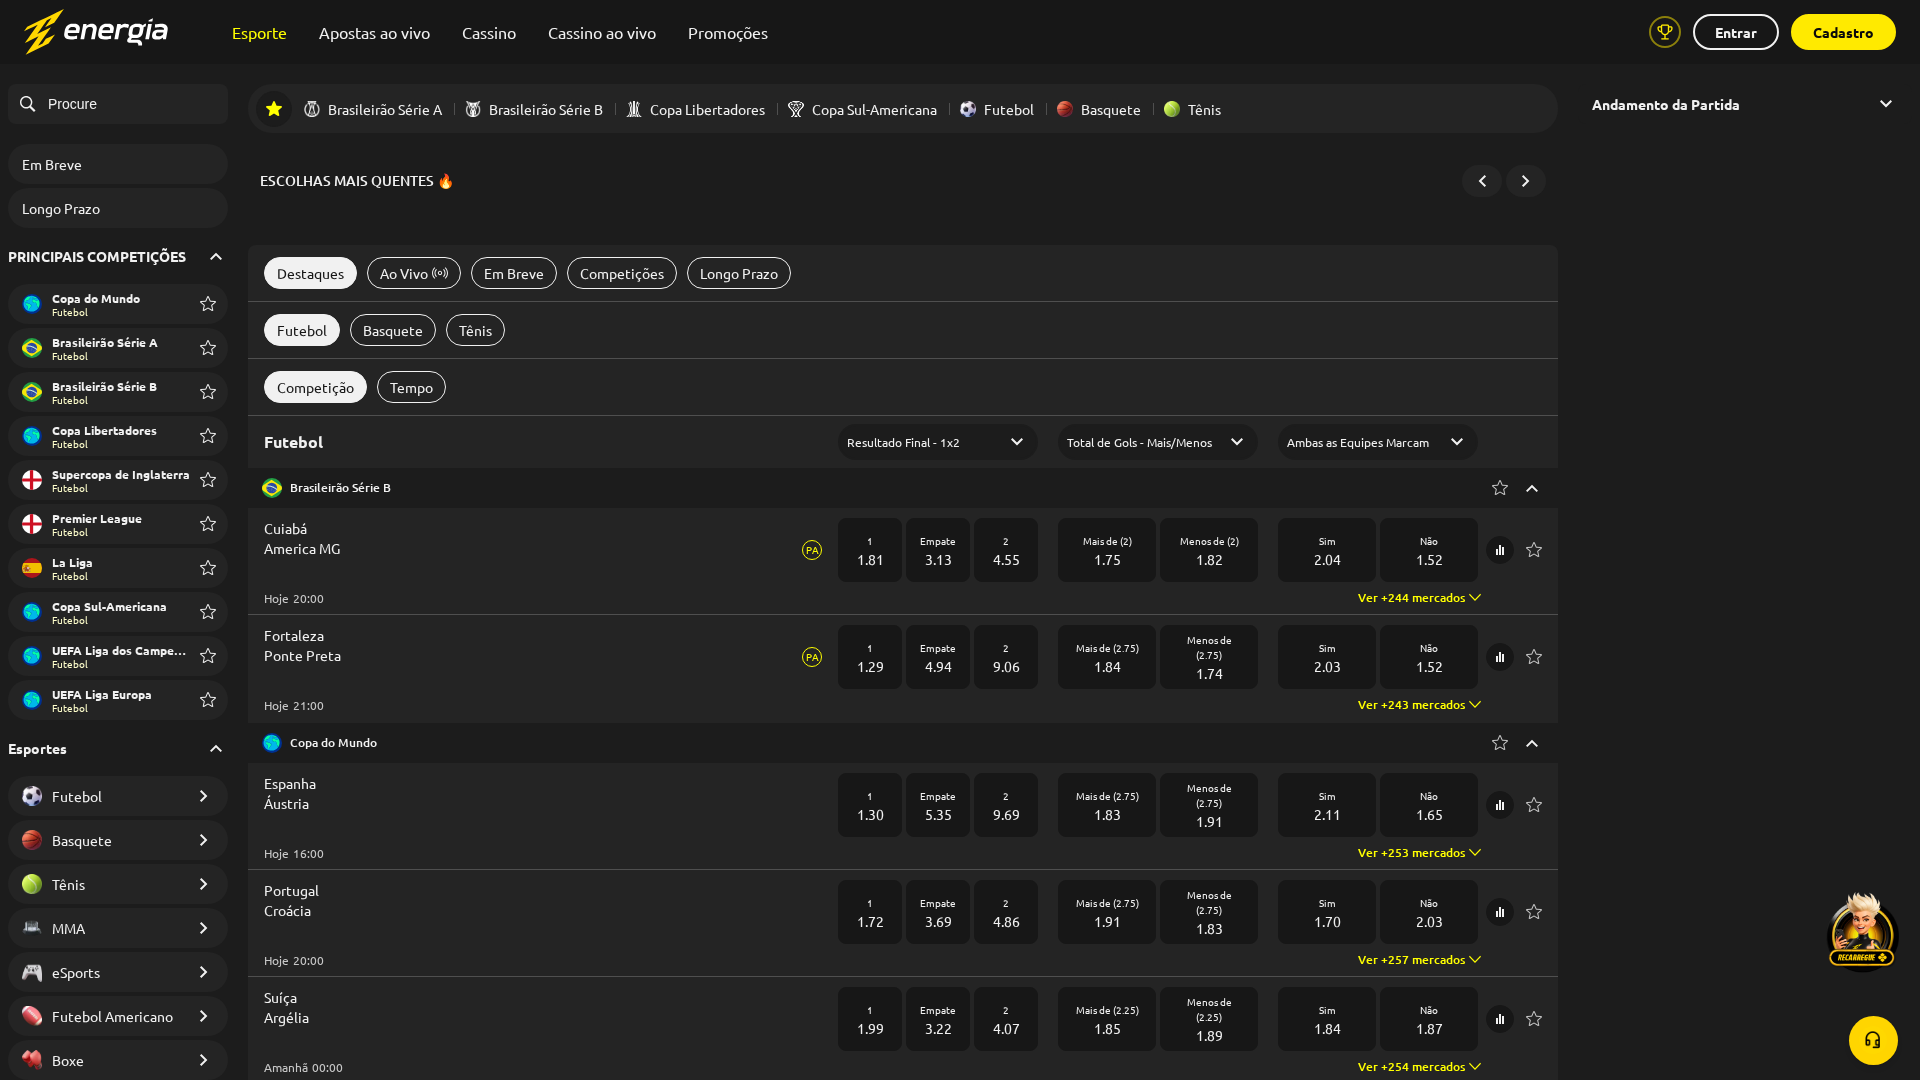
Task: Show stats for Portugal vs Croácia
Action: click(1500, 912)
